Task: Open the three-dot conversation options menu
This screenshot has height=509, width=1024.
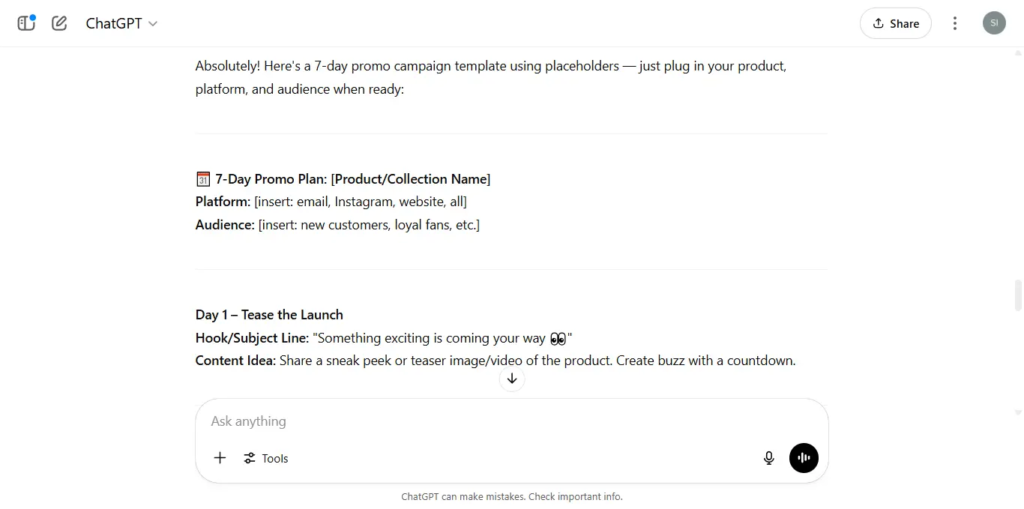Action: click(955, 24)
